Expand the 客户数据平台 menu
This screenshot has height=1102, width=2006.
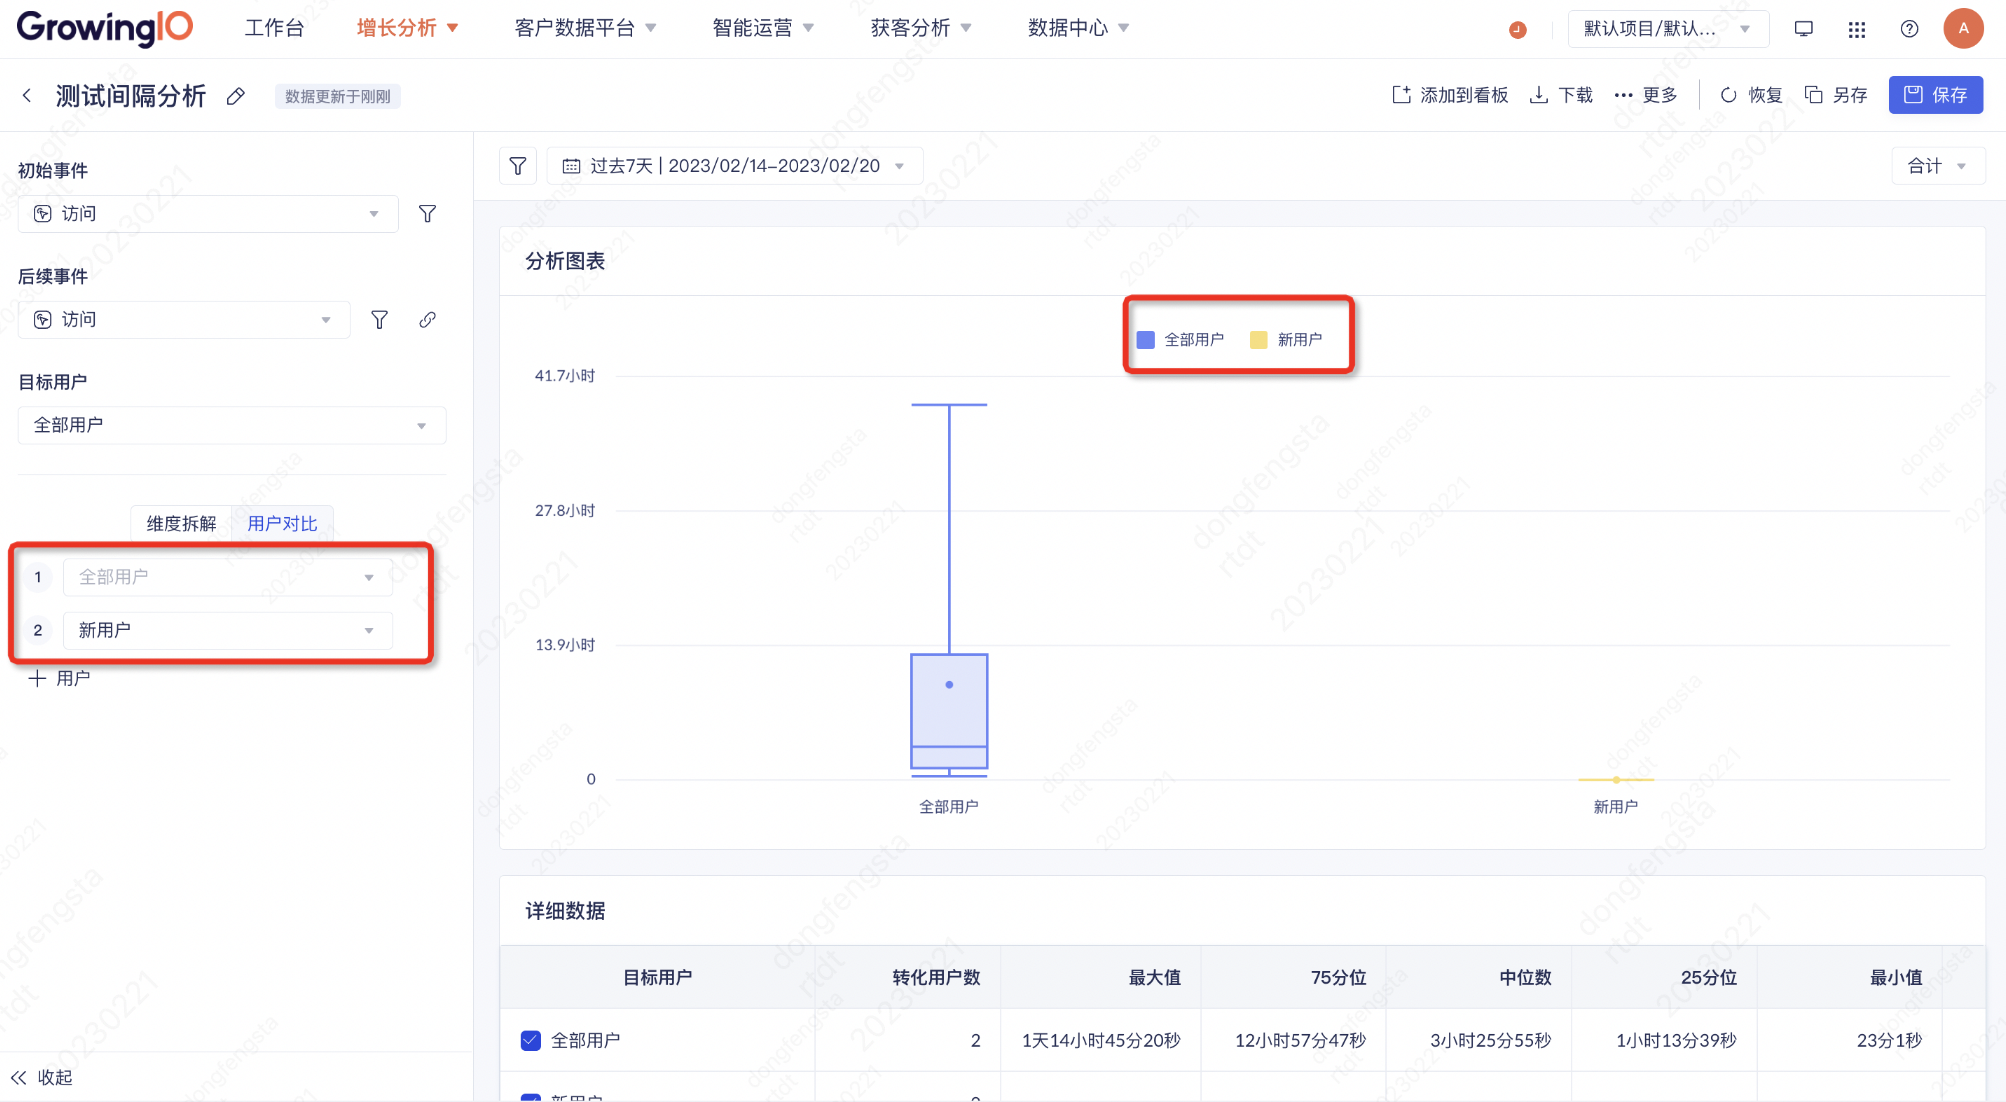tap(585, 28)
